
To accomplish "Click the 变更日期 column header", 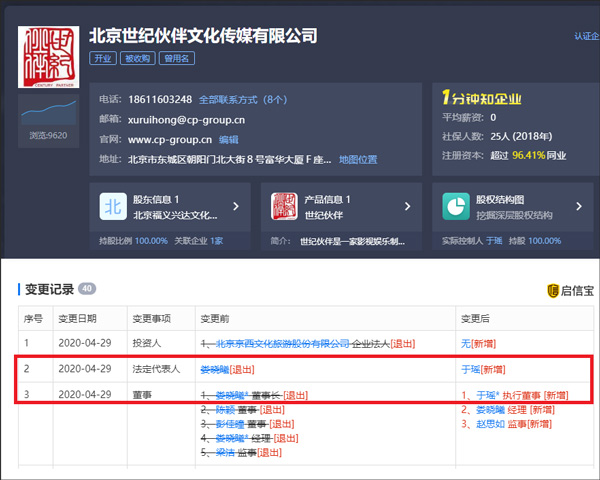I will 77,318.
